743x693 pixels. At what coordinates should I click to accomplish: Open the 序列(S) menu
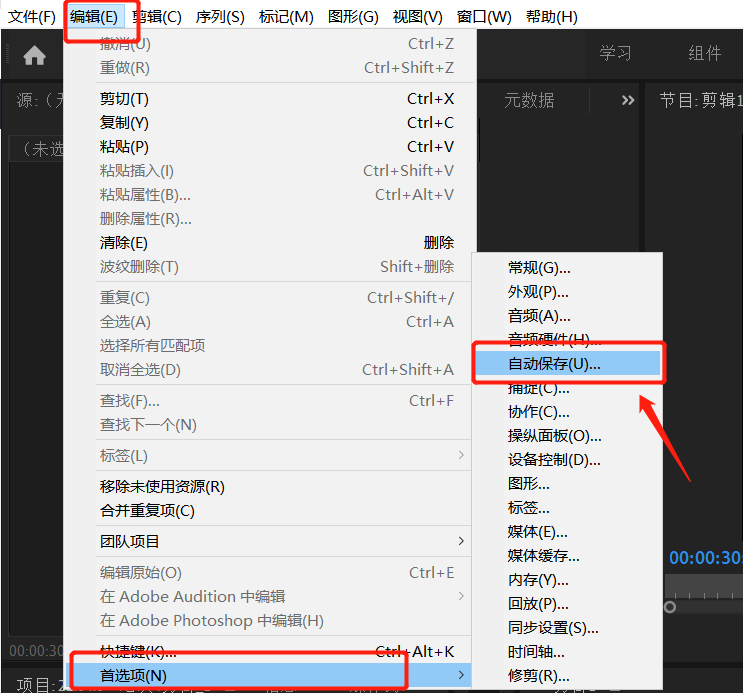coord(220,17)
